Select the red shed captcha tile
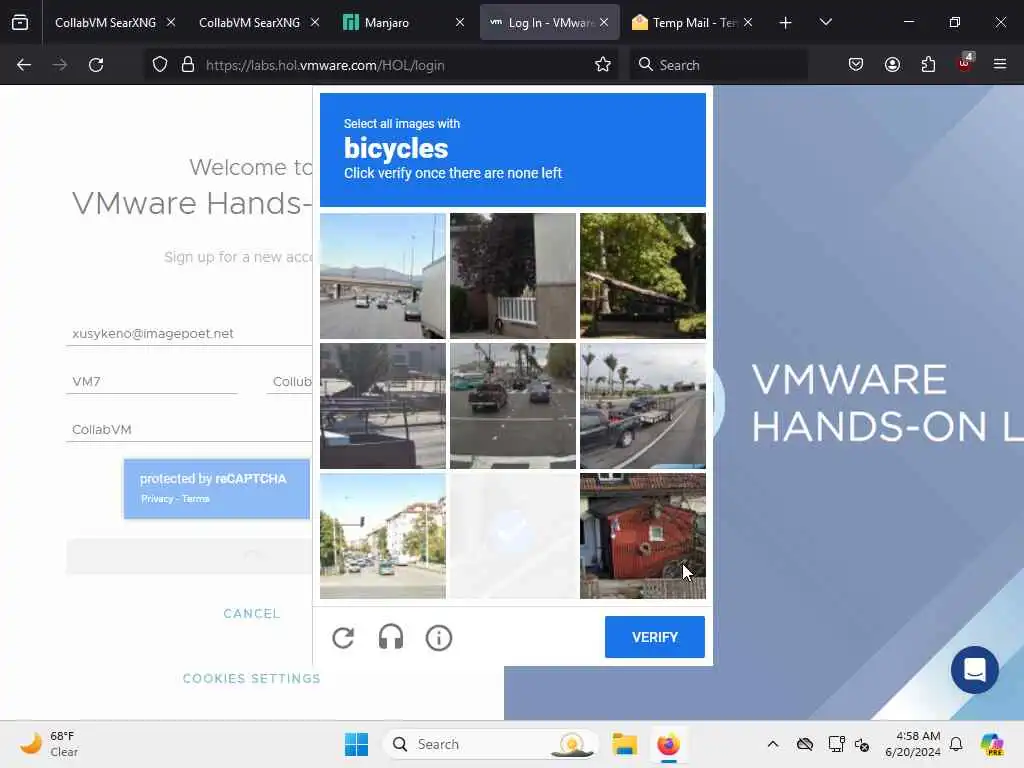Screen dimensions: 1024x768 click(x=643, y=536)
